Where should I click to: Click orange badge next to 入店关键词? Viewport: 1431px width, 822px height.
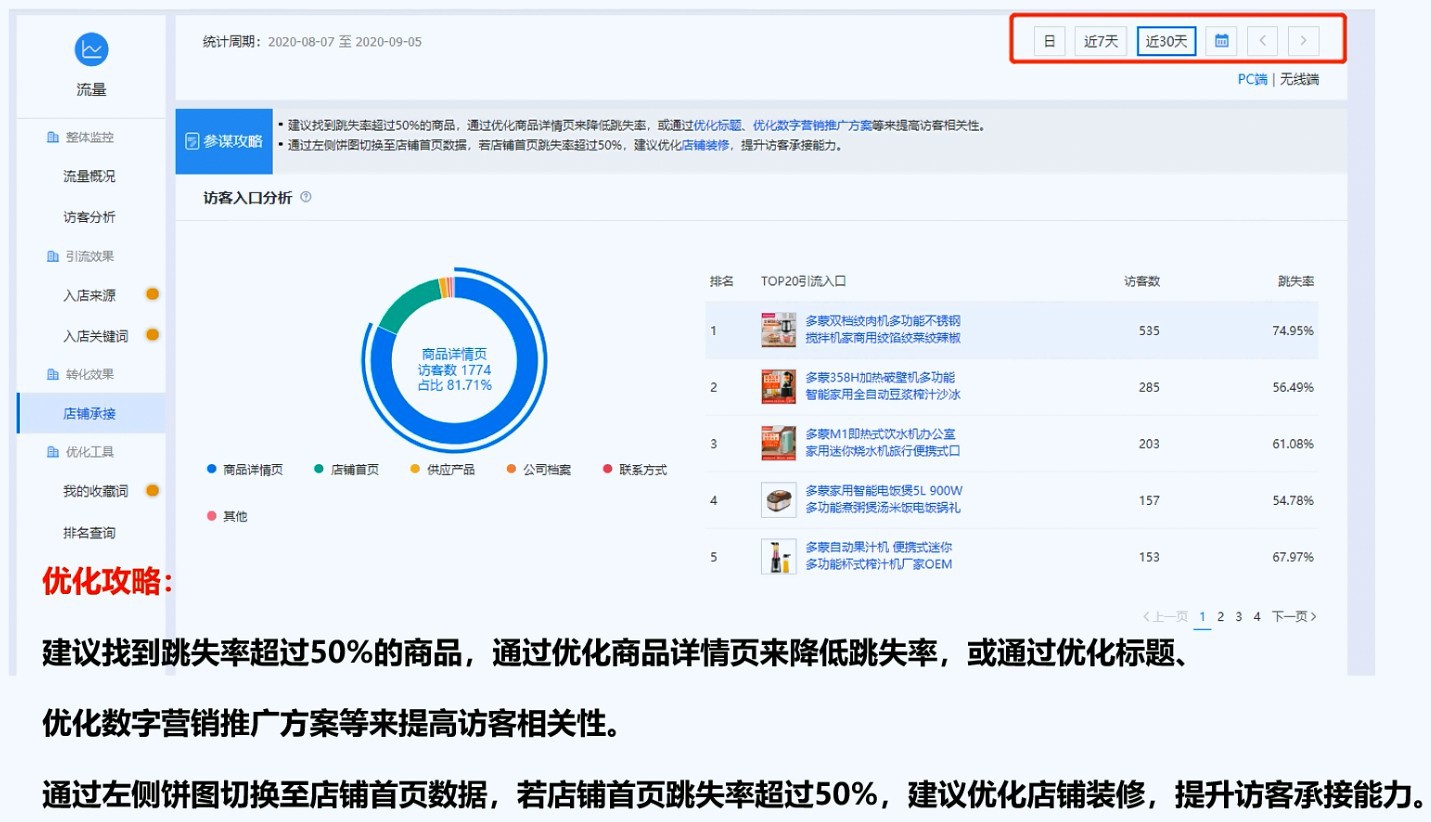152,335
